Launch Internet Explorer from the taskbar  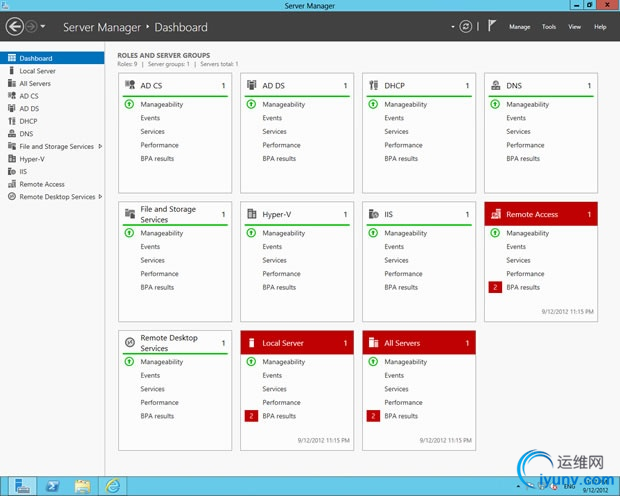coord(113,486)
